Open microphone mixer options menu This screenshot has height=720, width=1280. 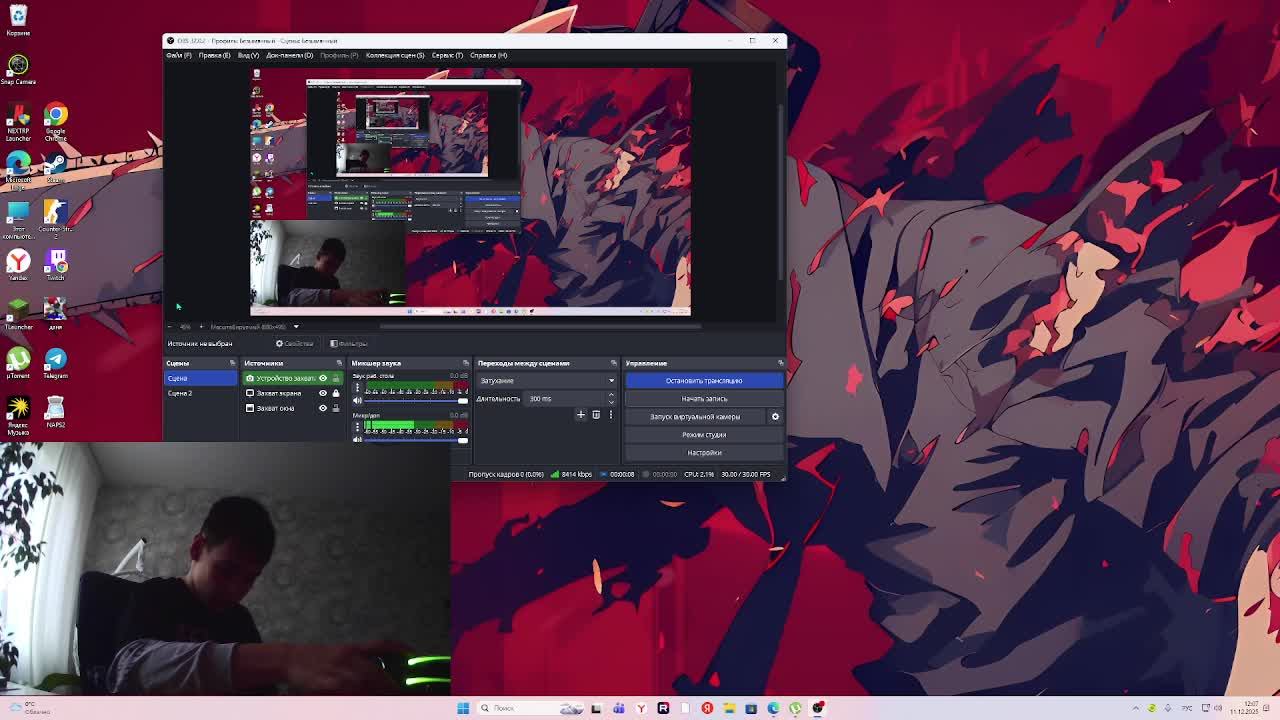(357, 427)
